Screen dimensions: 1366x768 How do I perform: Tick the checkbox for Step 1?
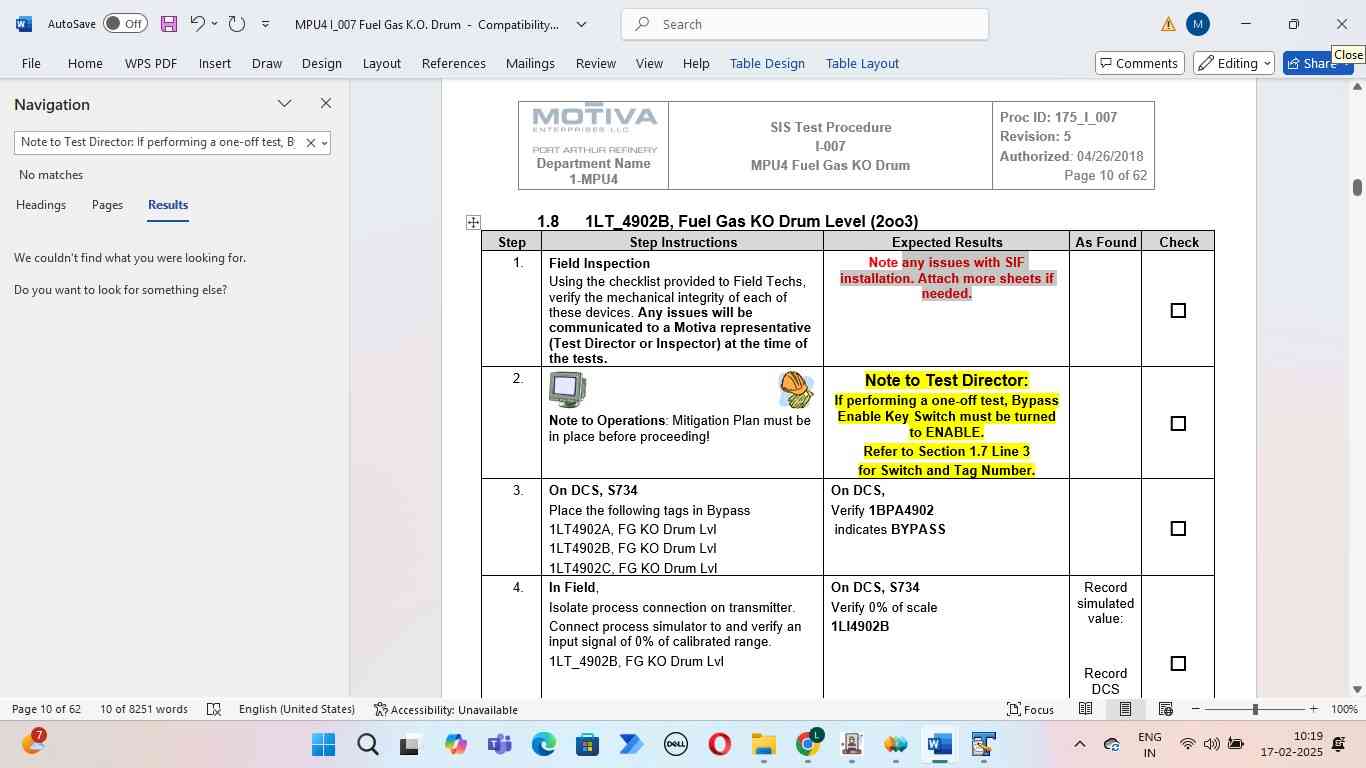(x=1178, y=311)
